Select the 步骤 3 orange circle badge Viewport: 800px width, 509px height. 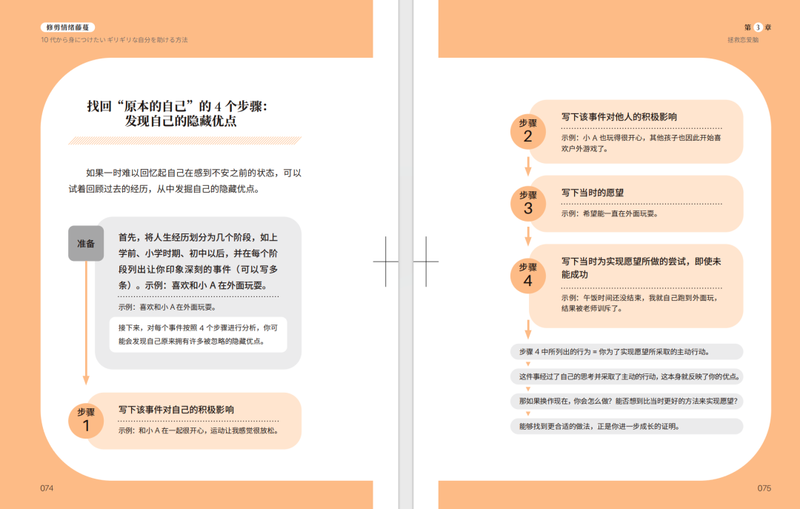tap(528, 201)
